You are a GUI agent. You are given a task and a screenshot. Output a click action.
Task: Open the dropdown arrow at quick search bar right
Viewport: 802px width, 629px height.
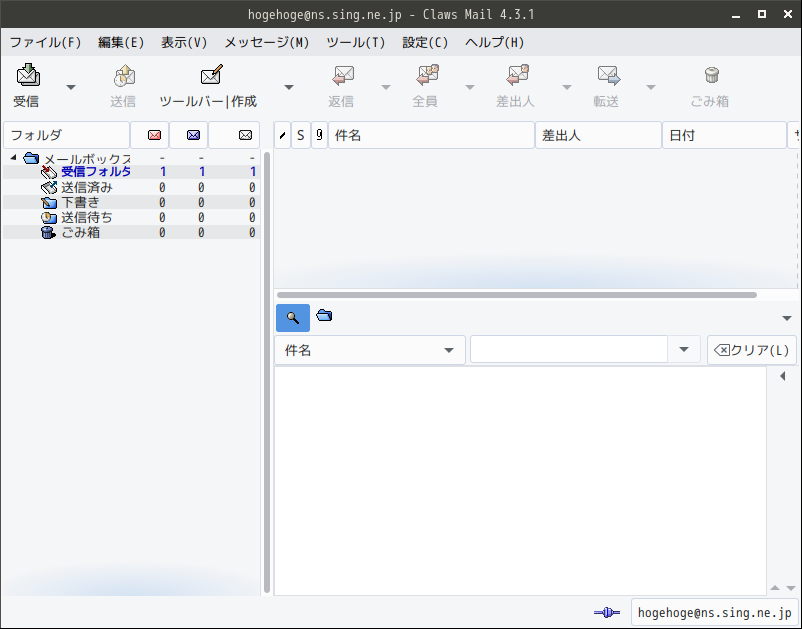(x=787, y=318)
